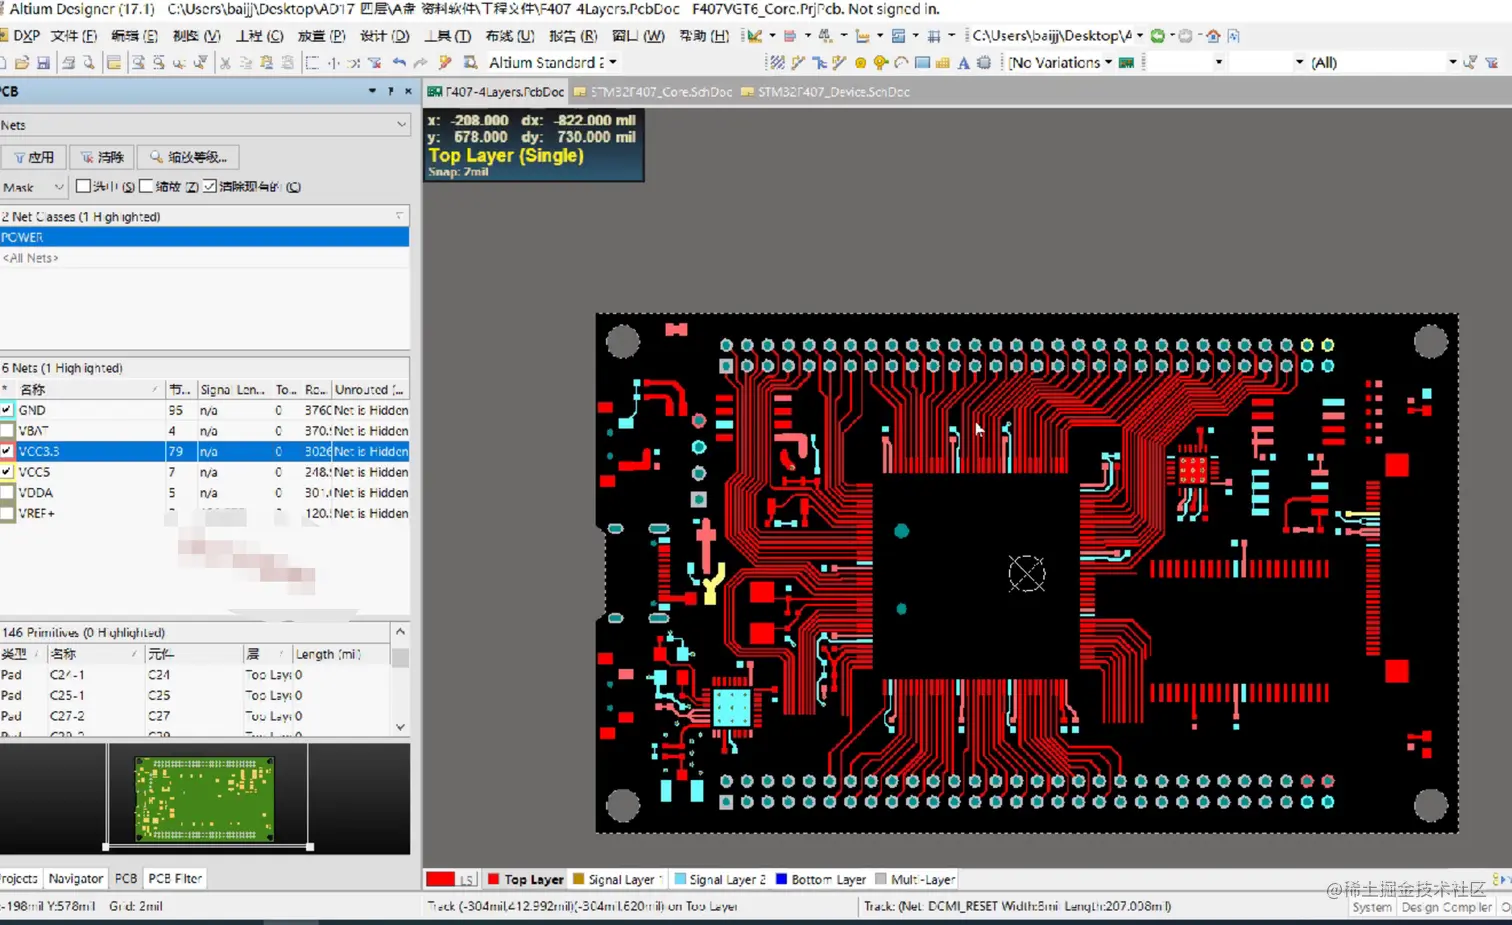Image resolution: width=1512 pixels, height=925 pixels.
Task: Open the DXP menu
Action: point(20,36)
